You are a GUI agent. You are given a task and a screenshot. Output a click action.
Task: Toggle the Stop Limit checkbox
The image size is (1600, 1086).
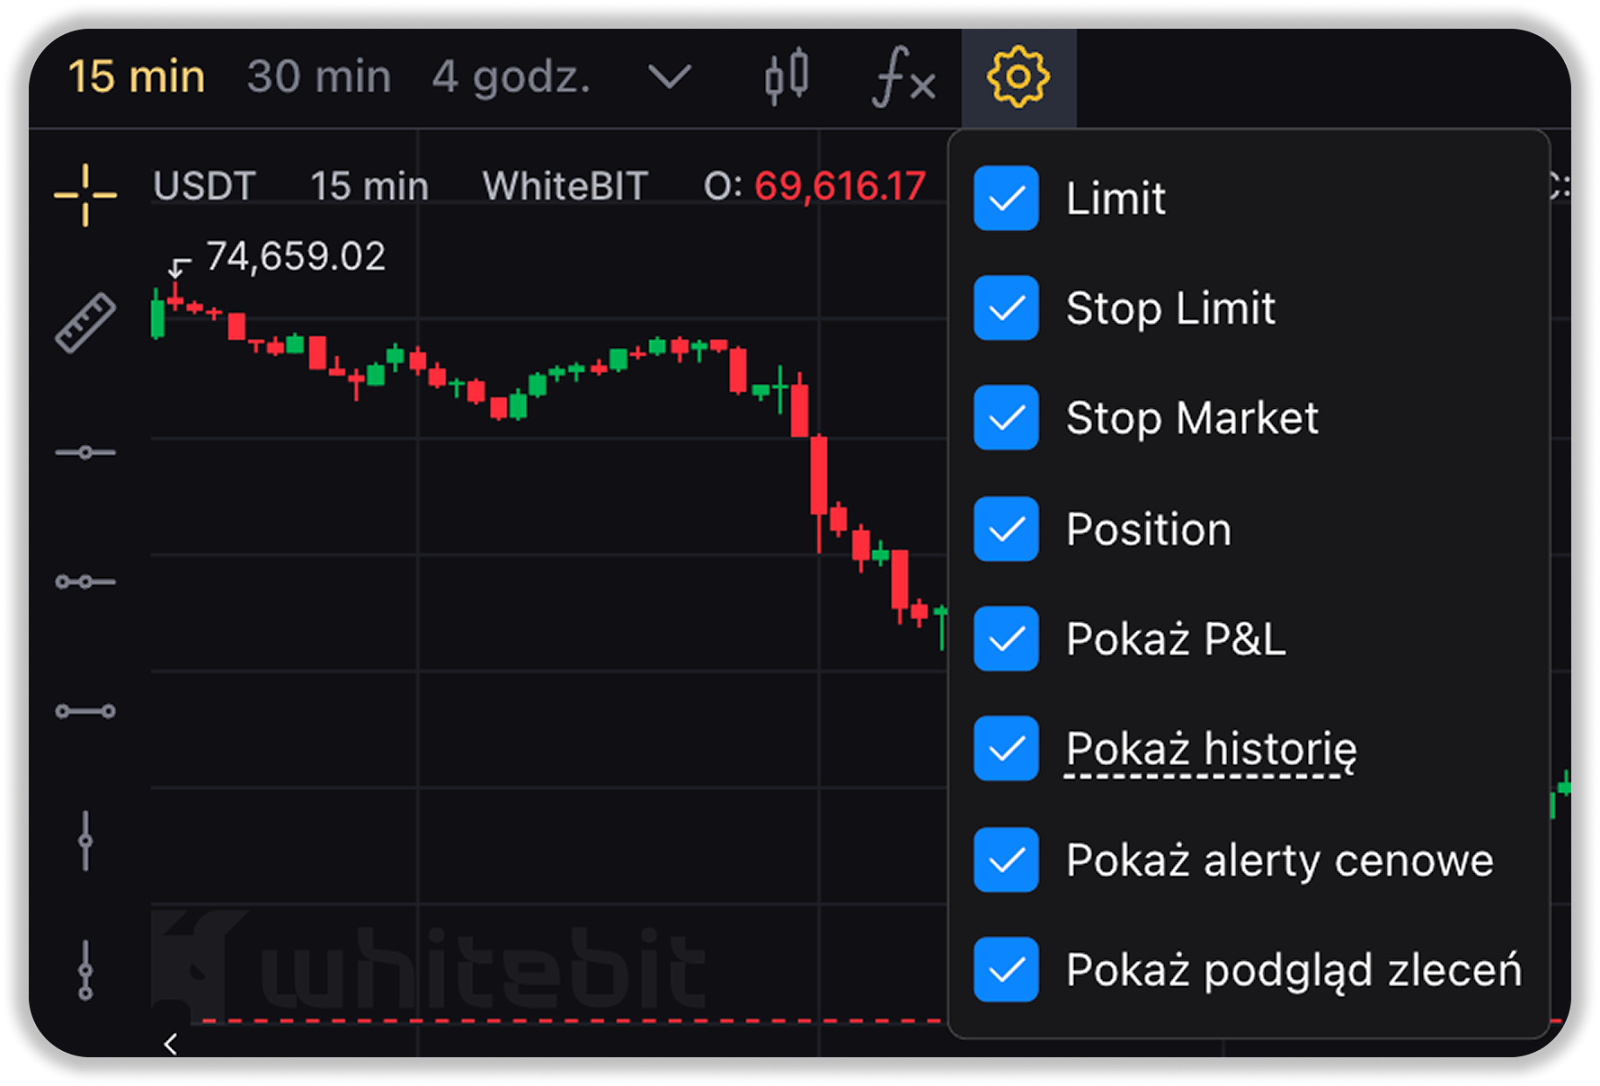(x=1006, y=308)
